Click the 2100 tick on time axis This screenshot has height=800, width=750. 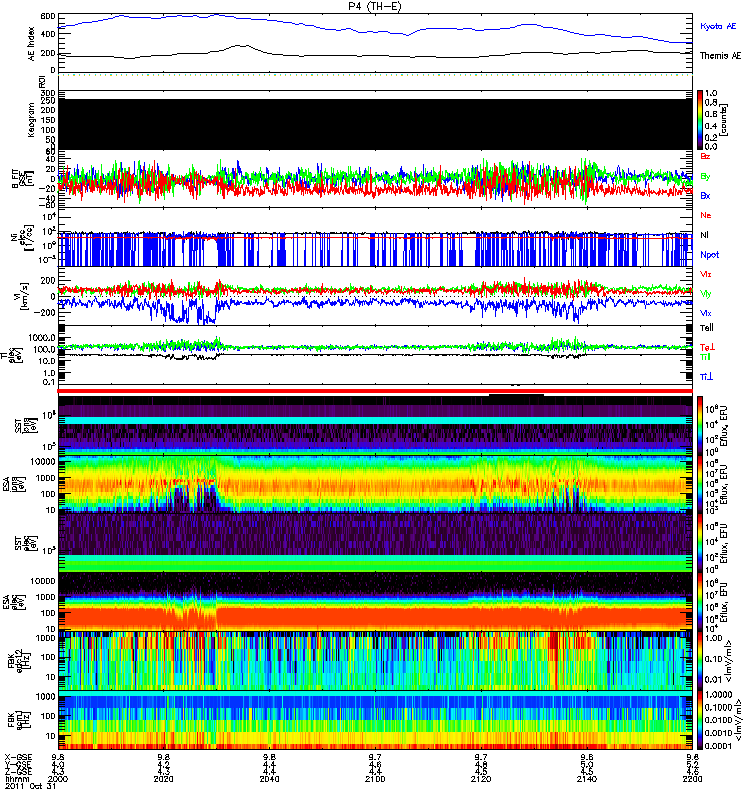coord(374,776)
